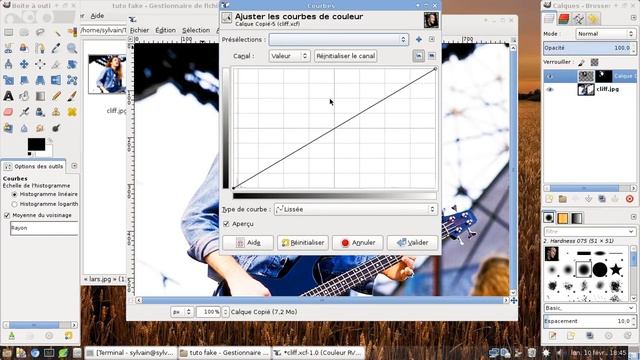
Task: Toggle Moyenne du voisinage checkbox
Action: (7, 215)
